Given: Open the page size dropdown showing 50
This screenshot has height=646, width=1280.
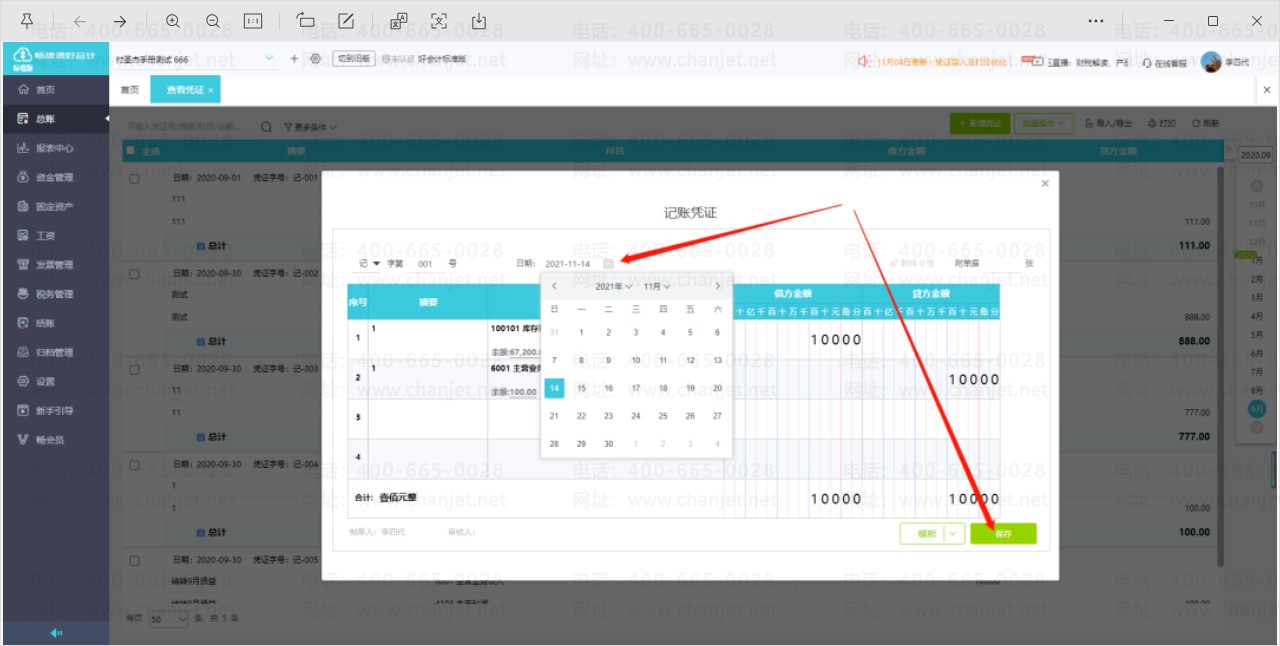Looking at the screenshot, I should (x=168, y=619).
